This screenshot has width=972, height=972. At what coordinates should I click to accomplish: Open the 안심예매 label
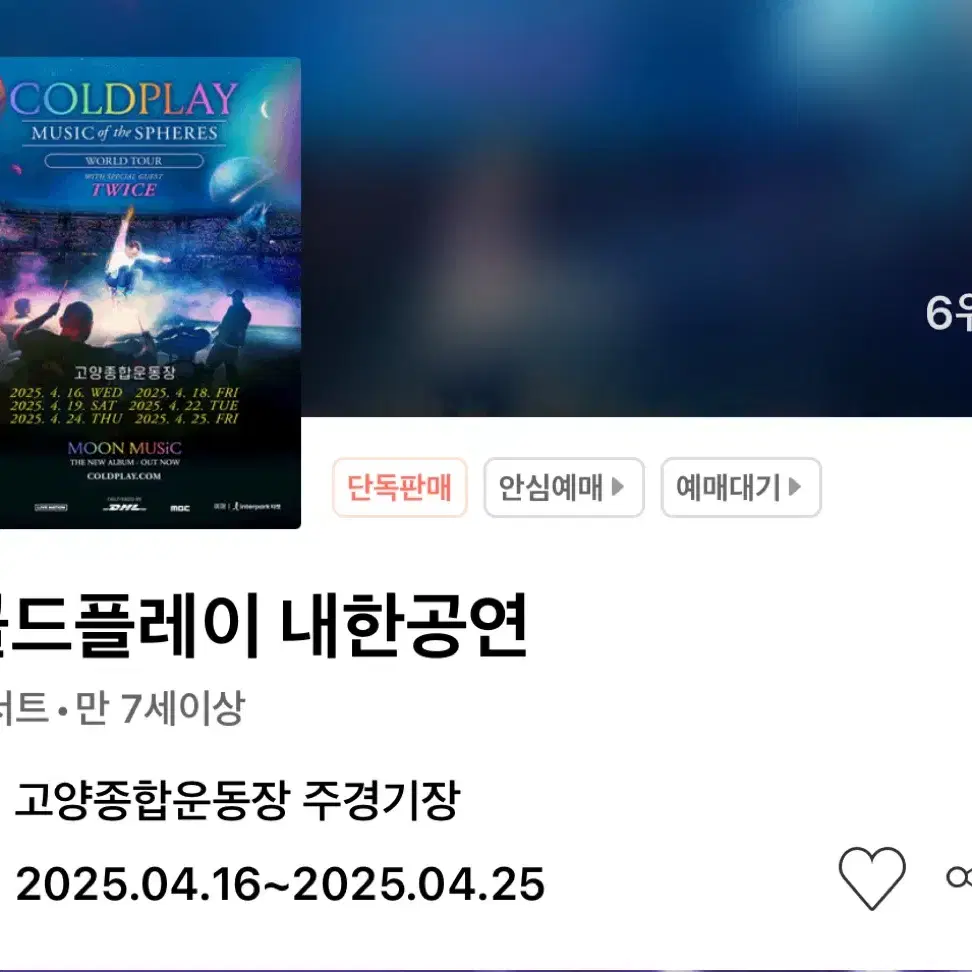pos(550,487)
